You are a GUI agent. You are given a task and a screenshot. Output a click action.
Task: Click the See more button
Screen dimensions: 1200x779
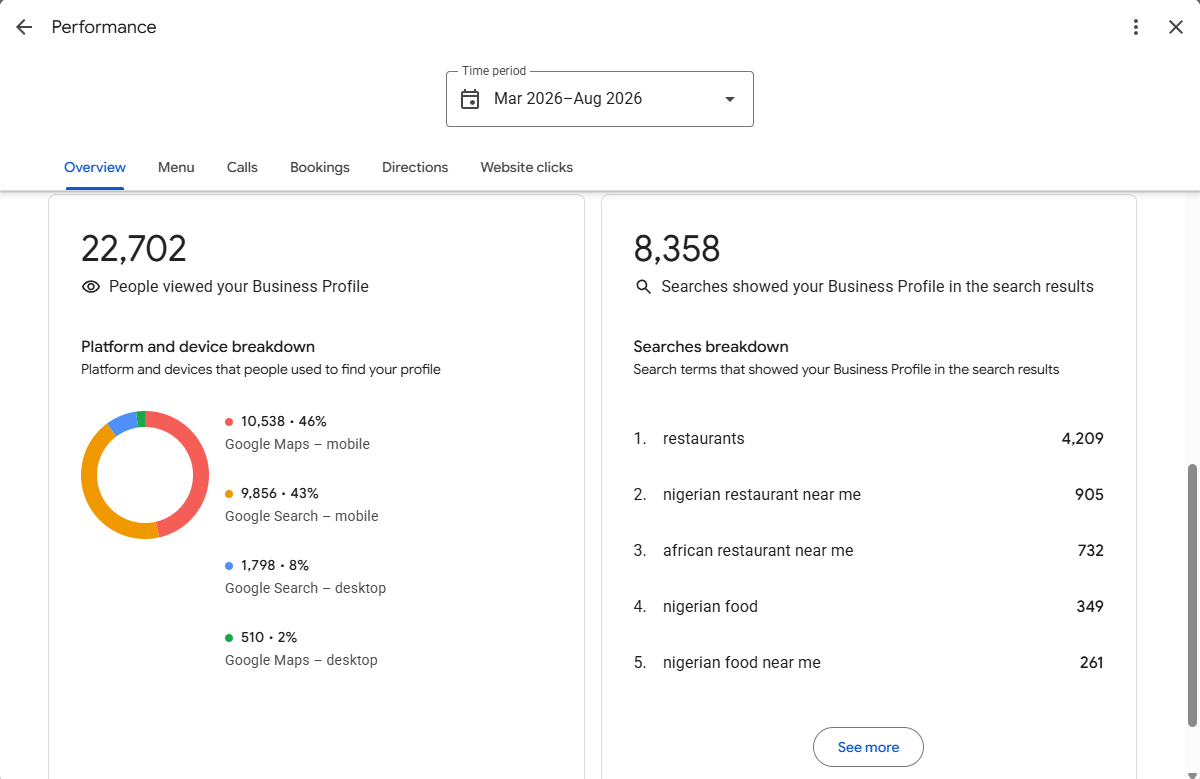tap(868, 747)
